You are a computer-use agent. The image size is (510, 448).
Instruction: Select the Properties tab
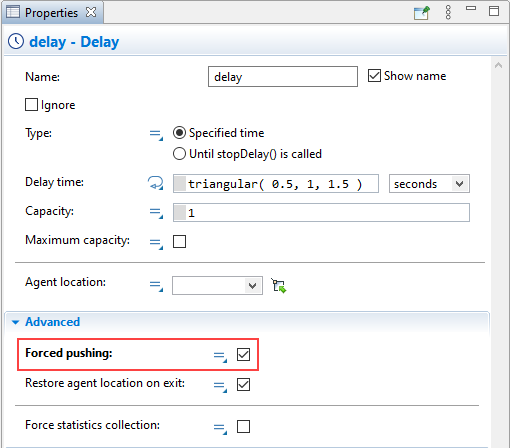[x=51, y=13]
